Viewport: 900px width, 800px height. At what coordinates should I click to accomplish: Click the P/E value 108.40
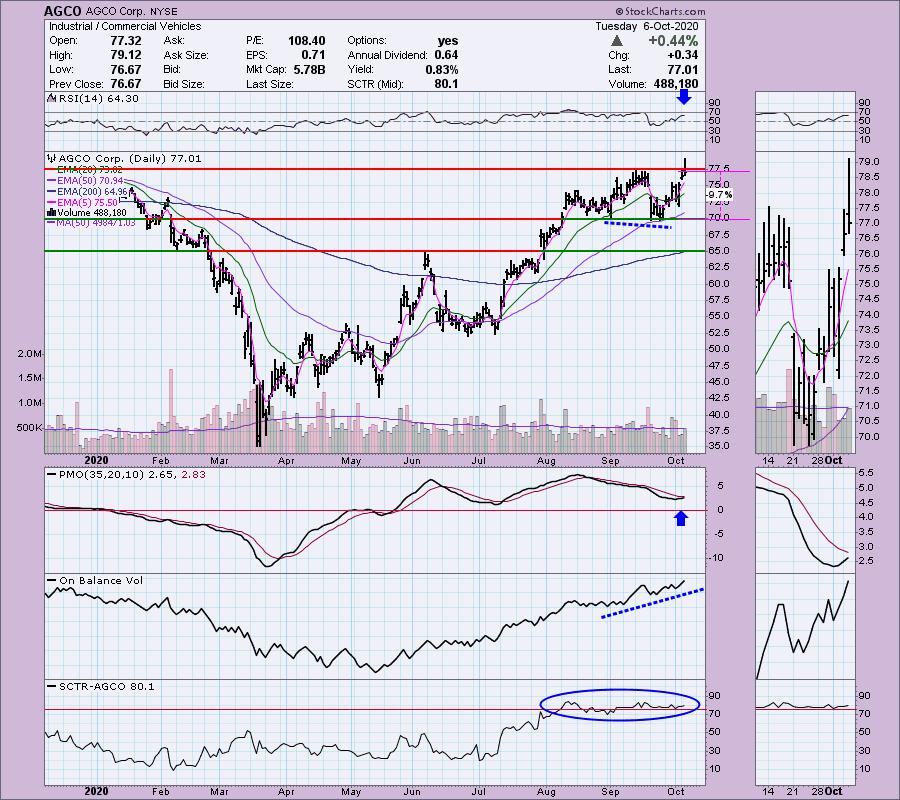click(307, 41)
